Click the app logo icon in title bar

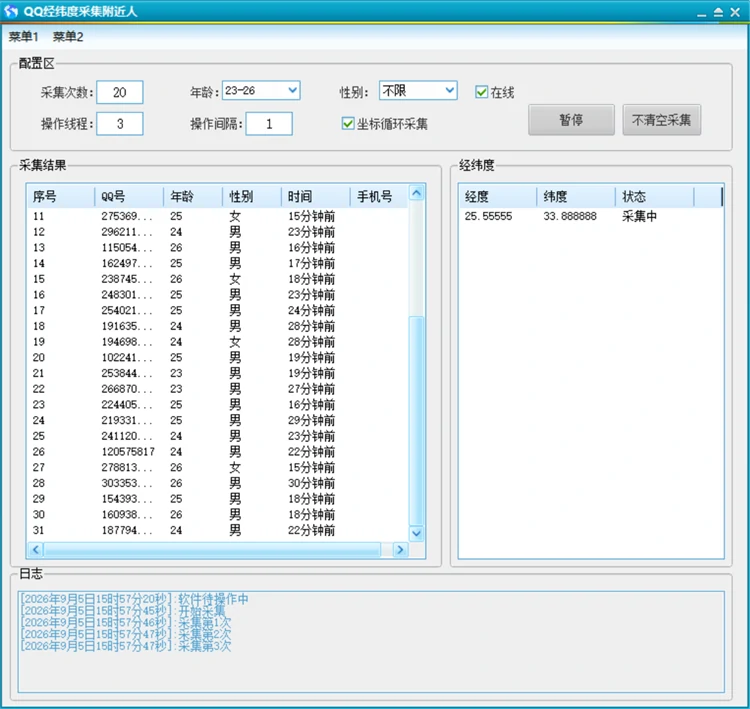(11, 11)
